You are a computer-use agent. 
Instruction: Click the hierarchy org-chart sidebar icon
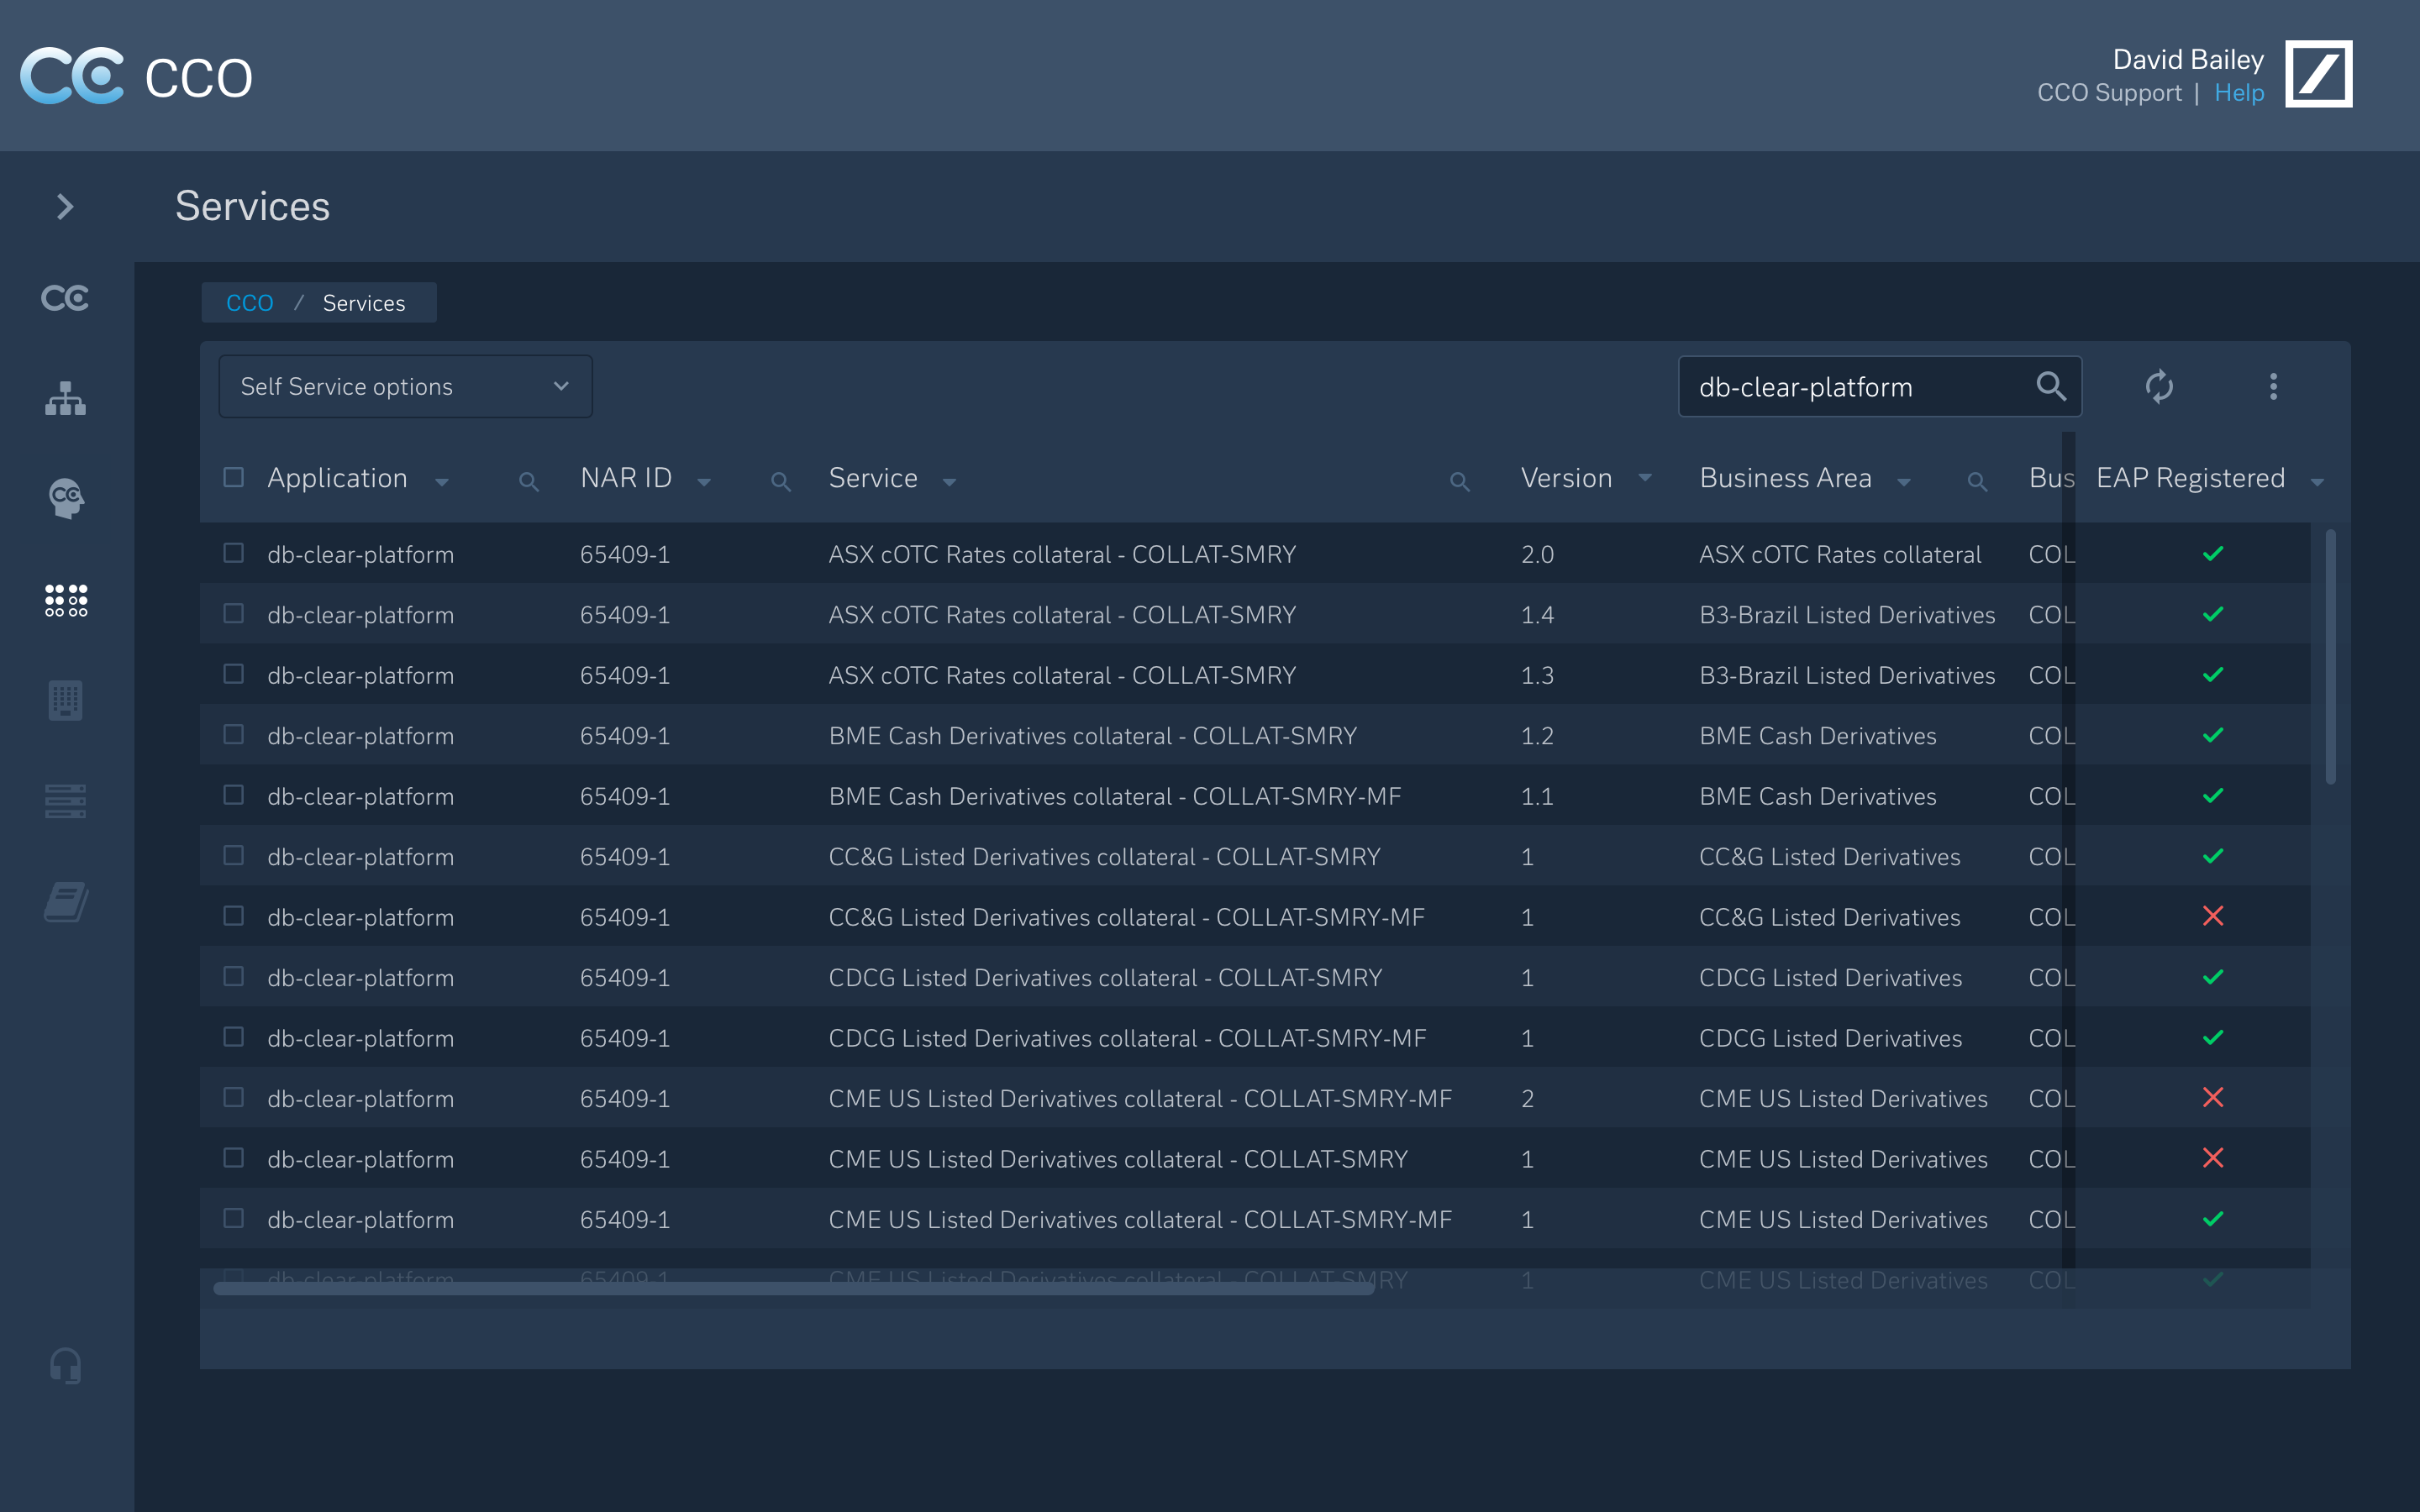[66, 398]
